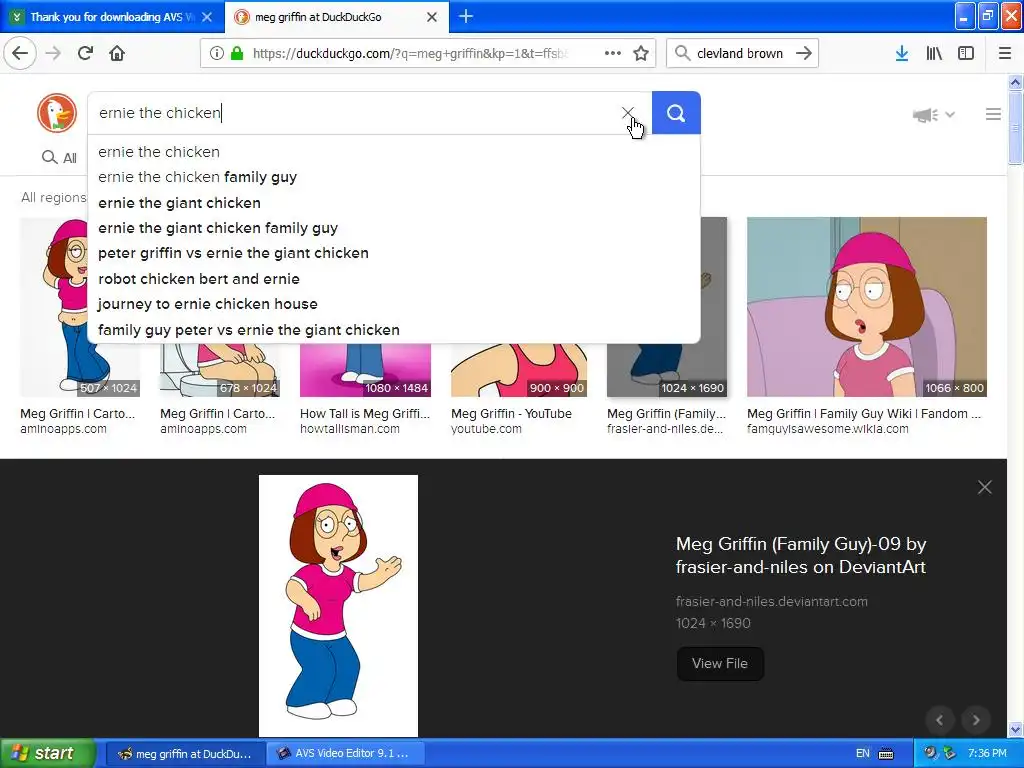1024x768 pixels.
Task: Bookmark this page with the star
Action: pyautogui.click(x=641, y=53)
